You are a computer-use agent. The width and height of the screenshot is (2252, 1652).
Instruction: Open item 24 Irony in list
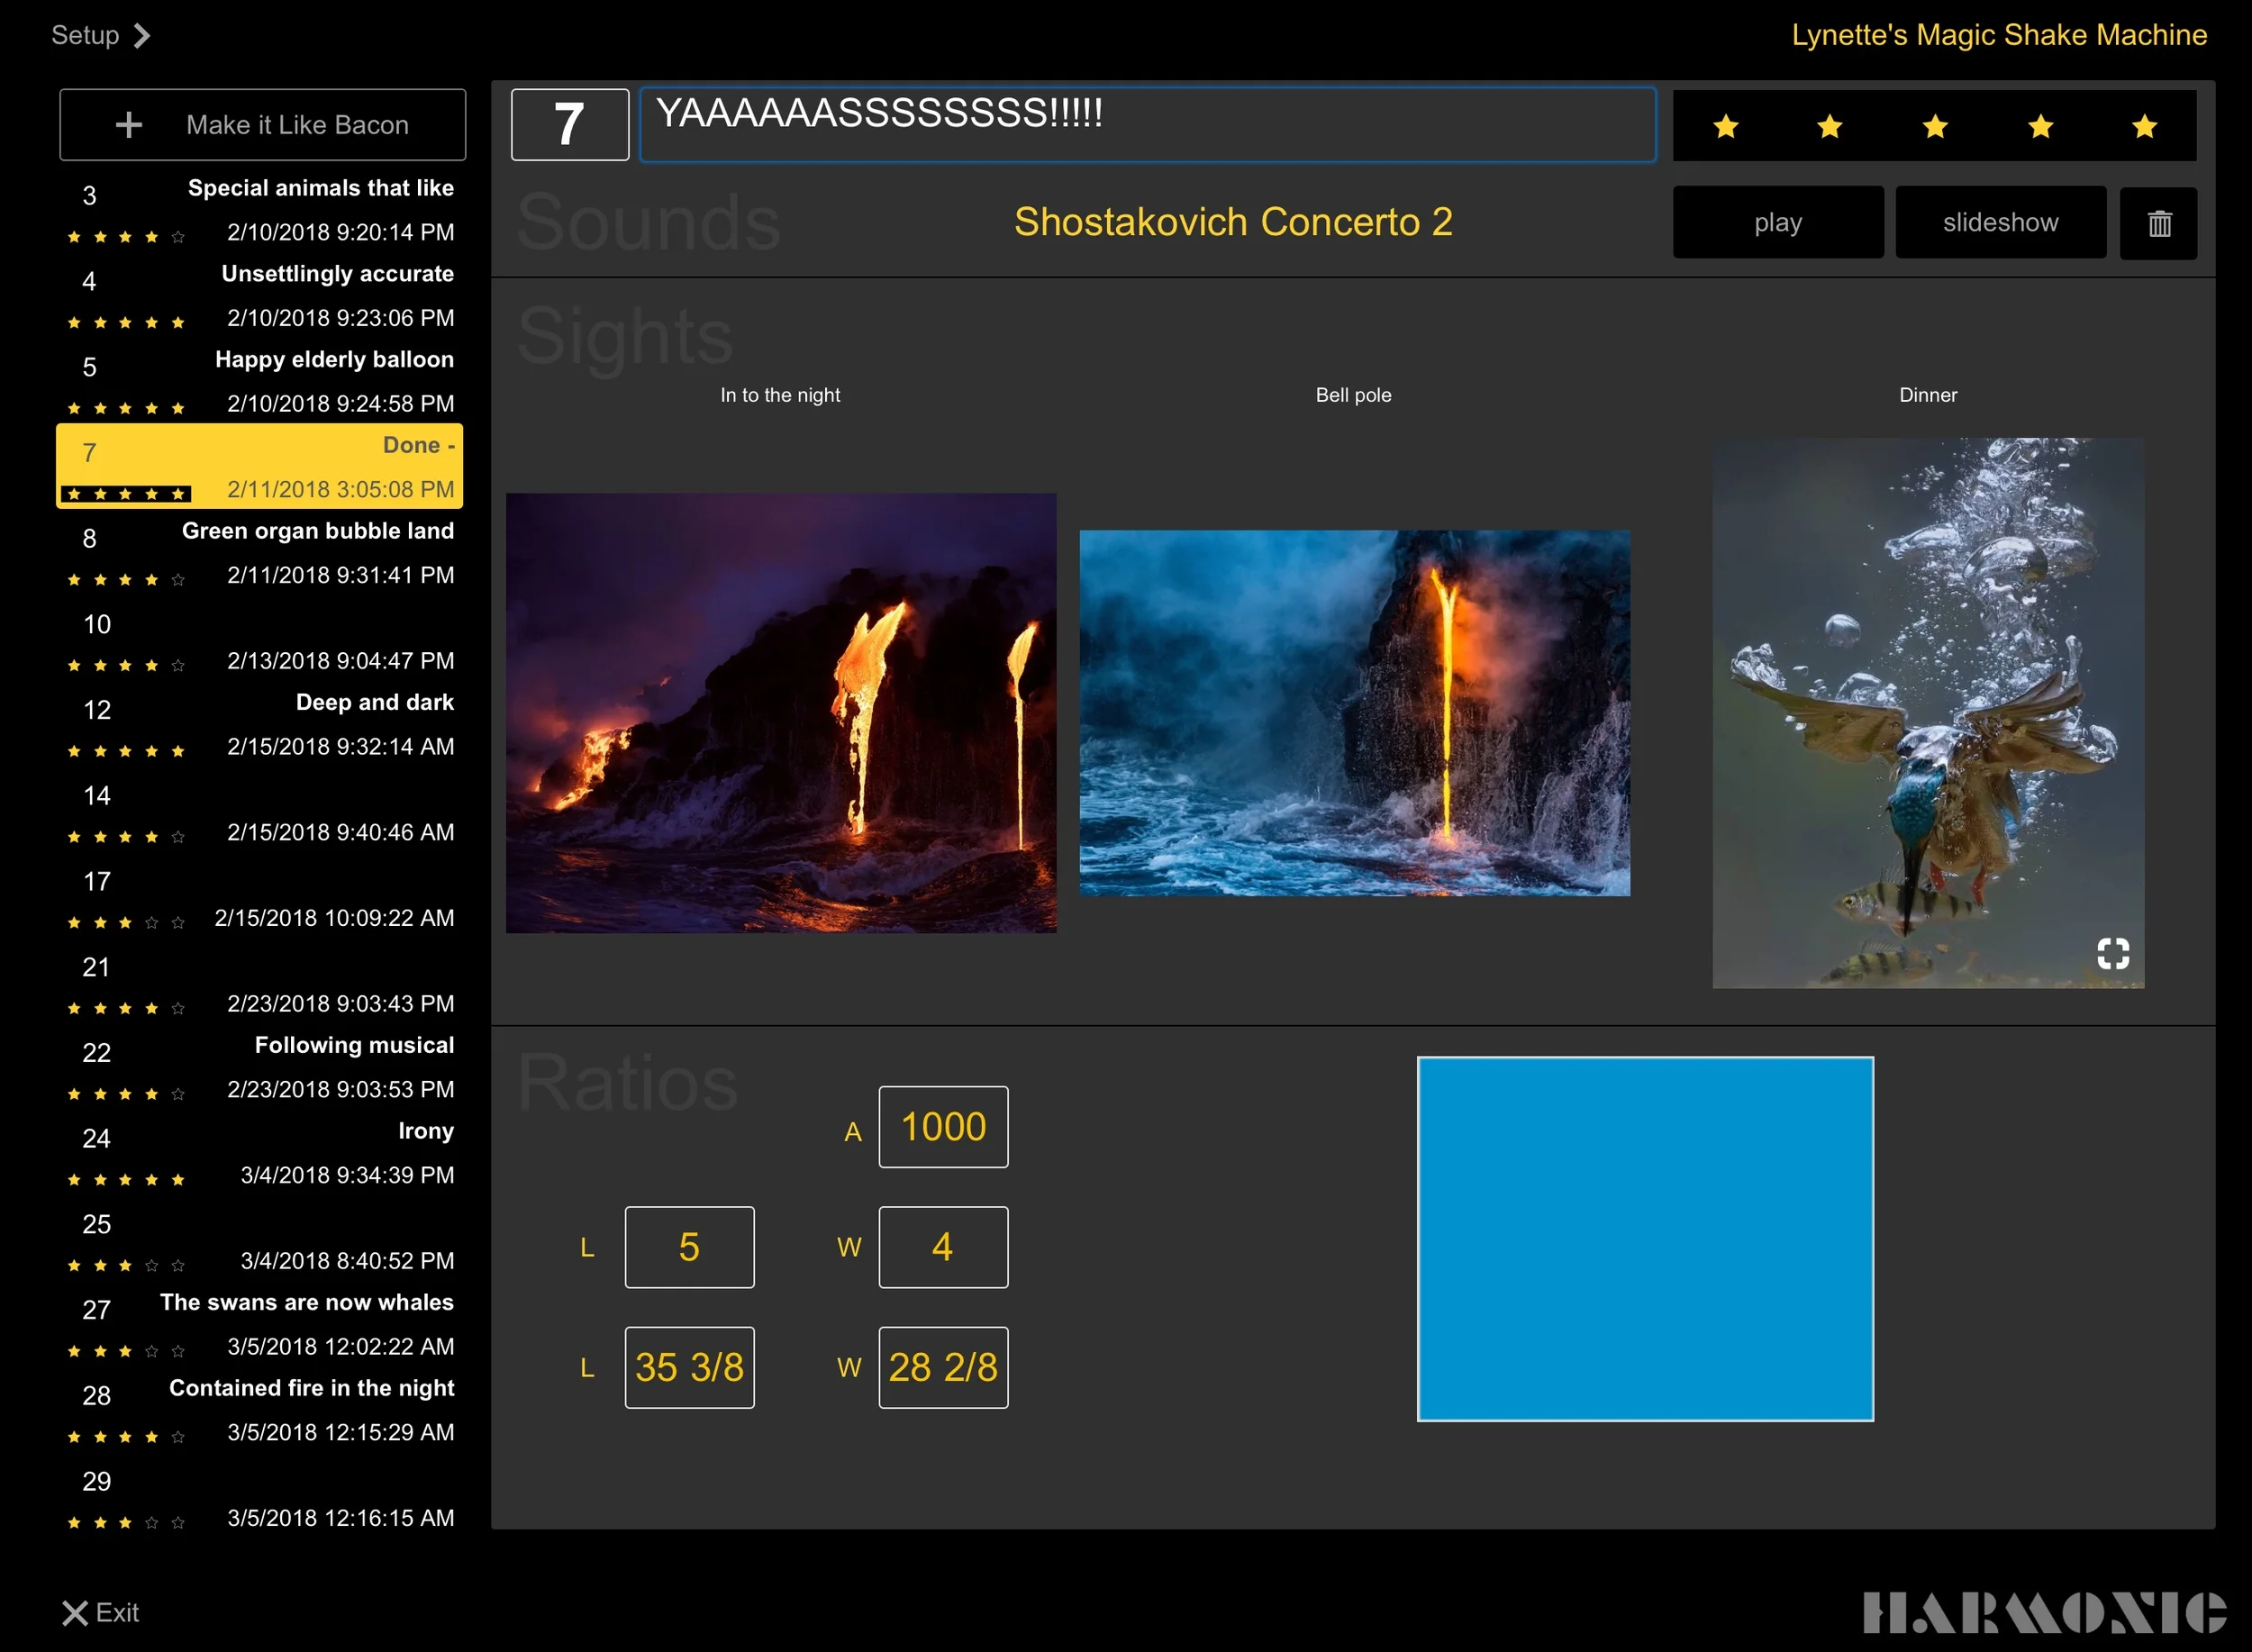(260, 1153)
